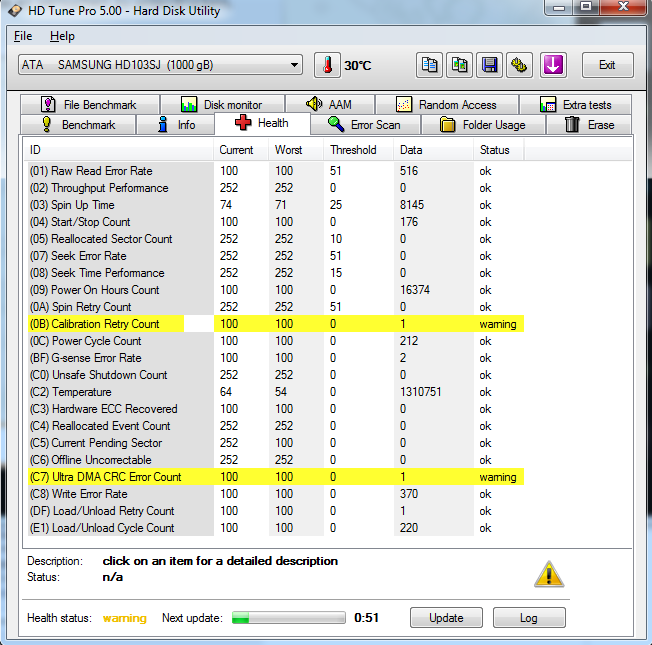Select the (09) Power On Hours Count row
Screen dimensions: 652x645
(x=276, y=290)
